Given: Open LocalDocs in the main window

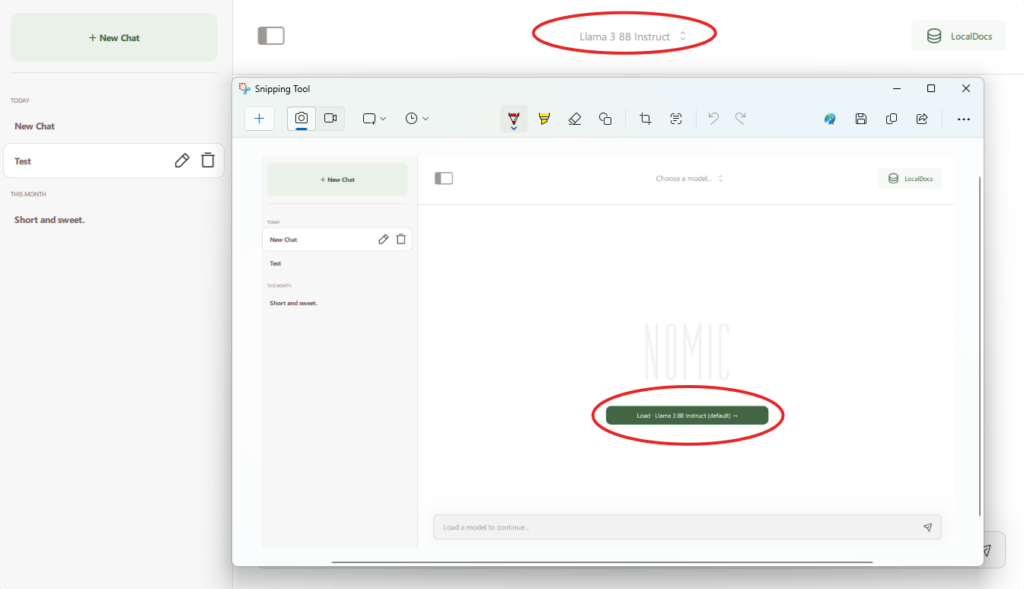Looking at the screenshot, I should (x=958, y=36).
